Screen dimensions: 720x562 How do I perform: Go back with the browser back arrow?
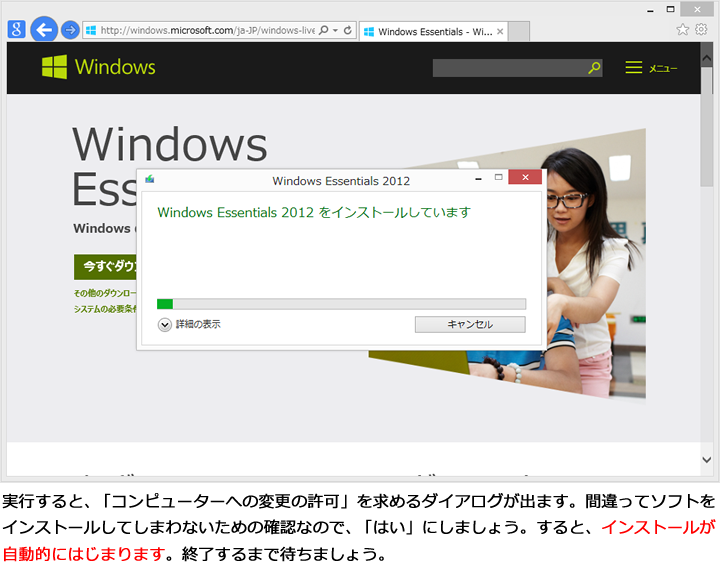(x=44, y=30)
